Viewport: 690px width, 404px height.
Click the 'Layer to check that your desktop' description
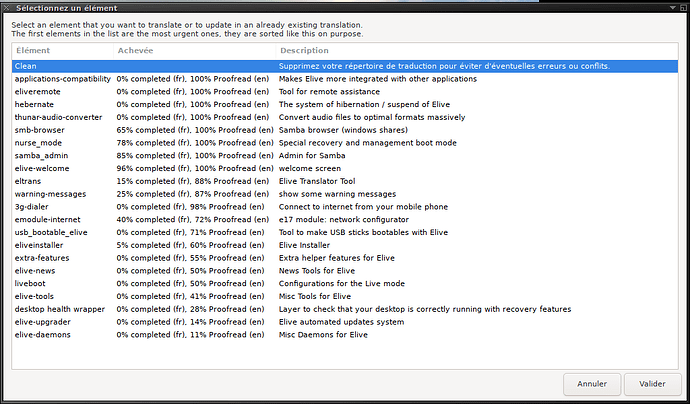(x=344, y=309)
